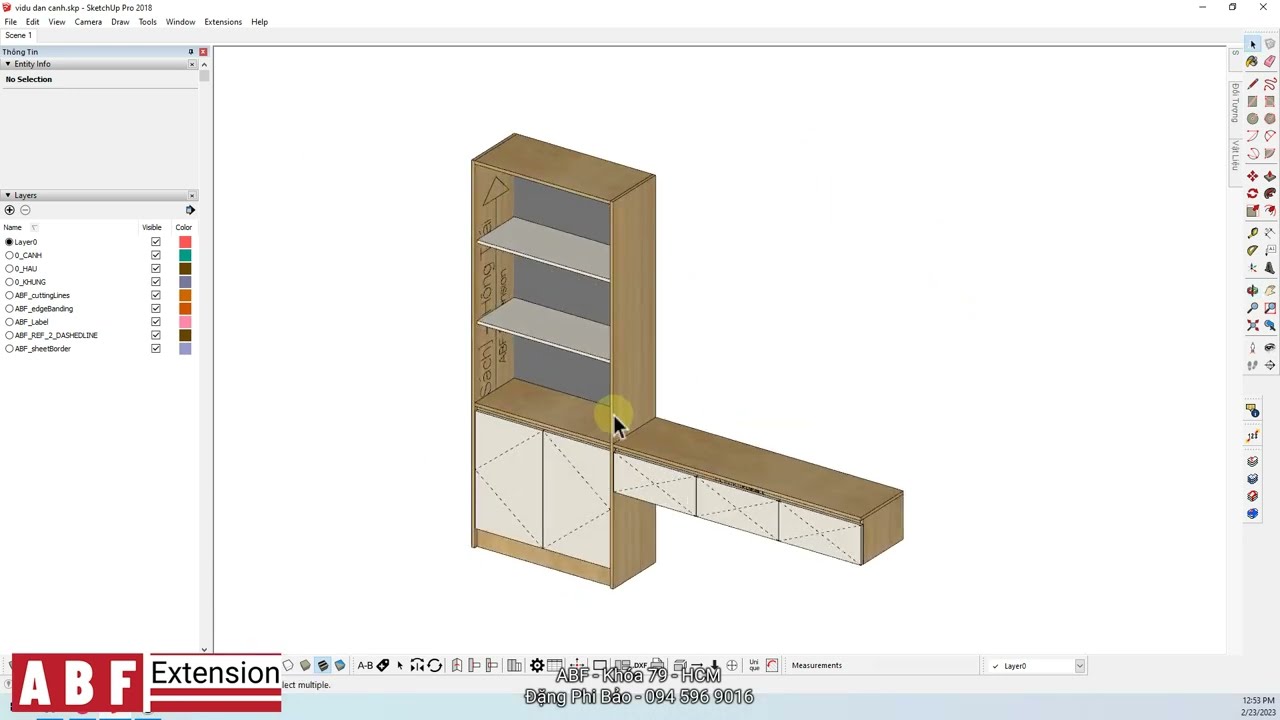Screen dimensions: 1280x720
Task: Select the Circle drawing tool
Action: click(1253, 118)
